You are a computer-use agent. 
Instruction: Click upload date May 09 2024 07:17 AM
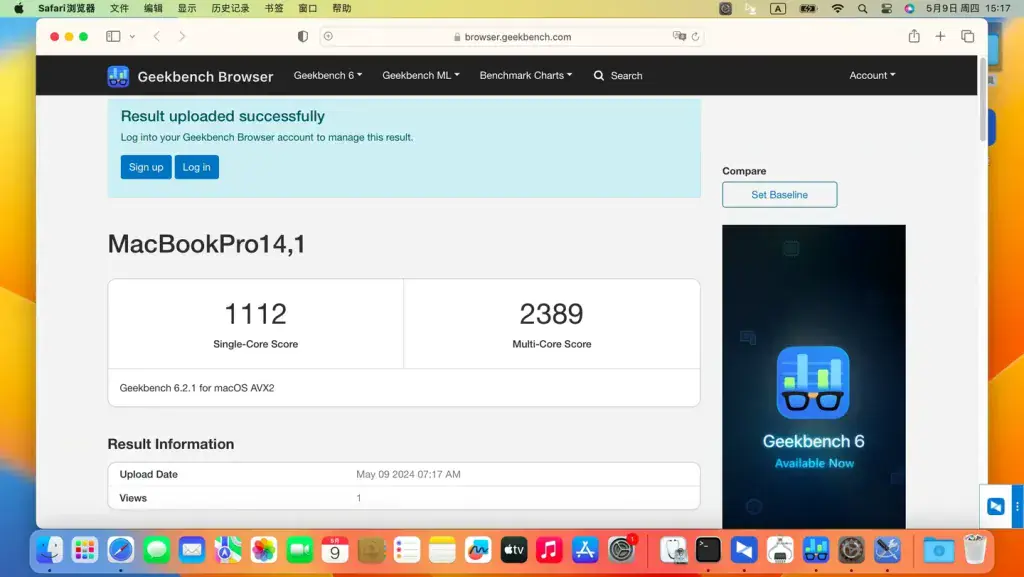[408, 475]
